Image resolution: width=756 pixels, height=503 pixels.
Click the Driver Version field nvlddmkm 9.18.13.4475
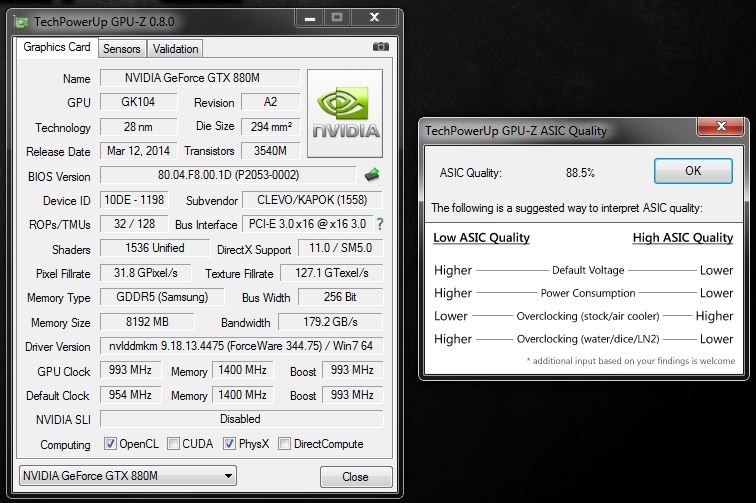point(241,346)
